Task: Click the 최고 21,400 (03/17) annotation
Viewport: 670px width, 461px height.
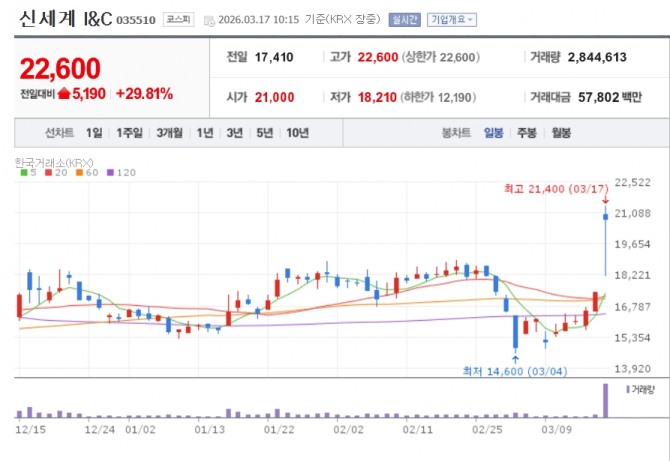Action: pyautogui.click(x=556, y=189)
